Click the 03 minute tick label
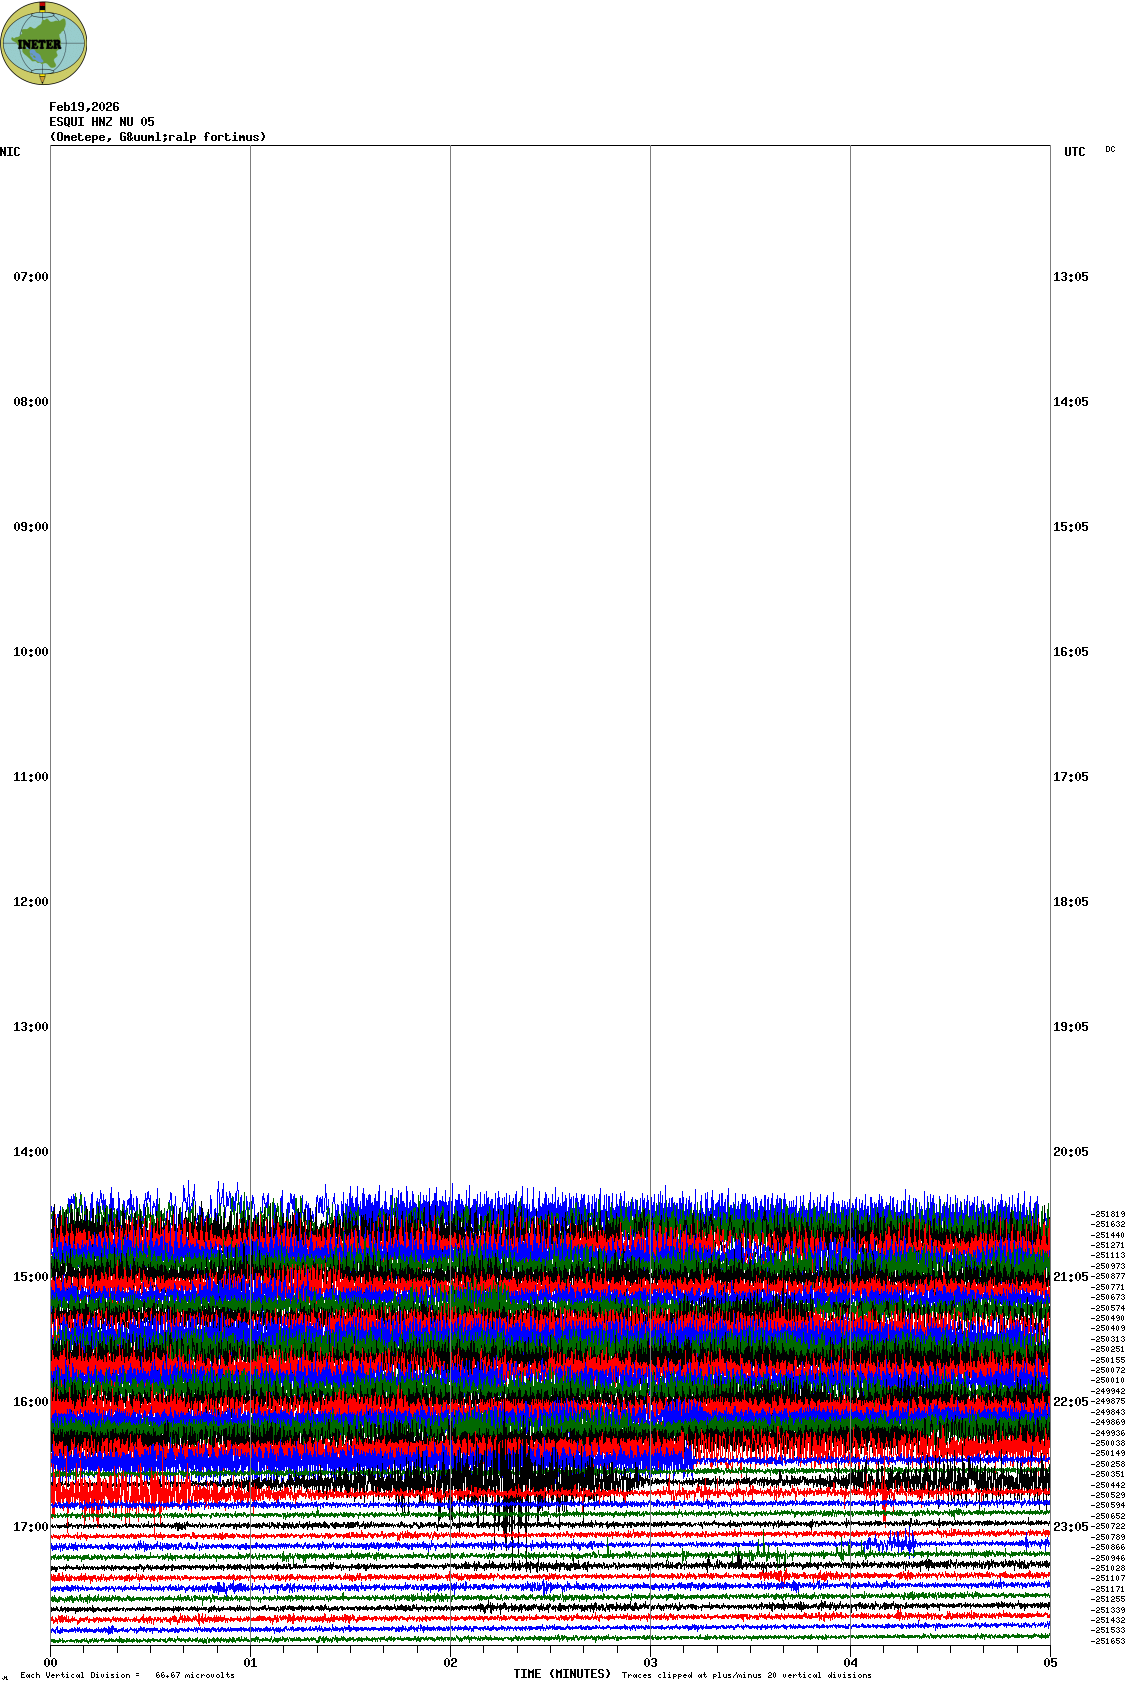This screenshot has height=1689, width=1130. pyautogui.click(x=650, y=1663)
